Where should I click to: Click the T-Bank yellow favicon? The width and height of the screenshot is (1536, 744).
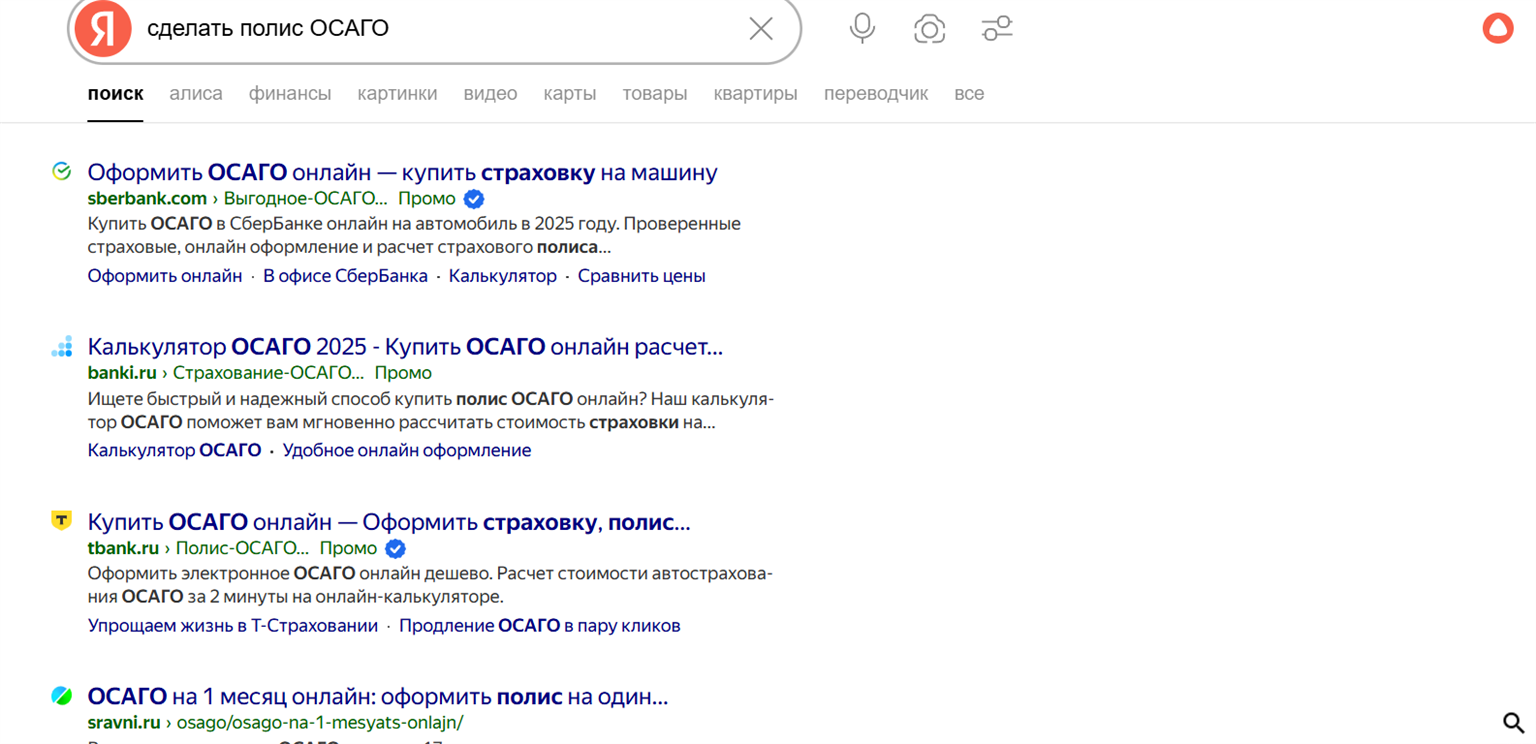[62, 521]
